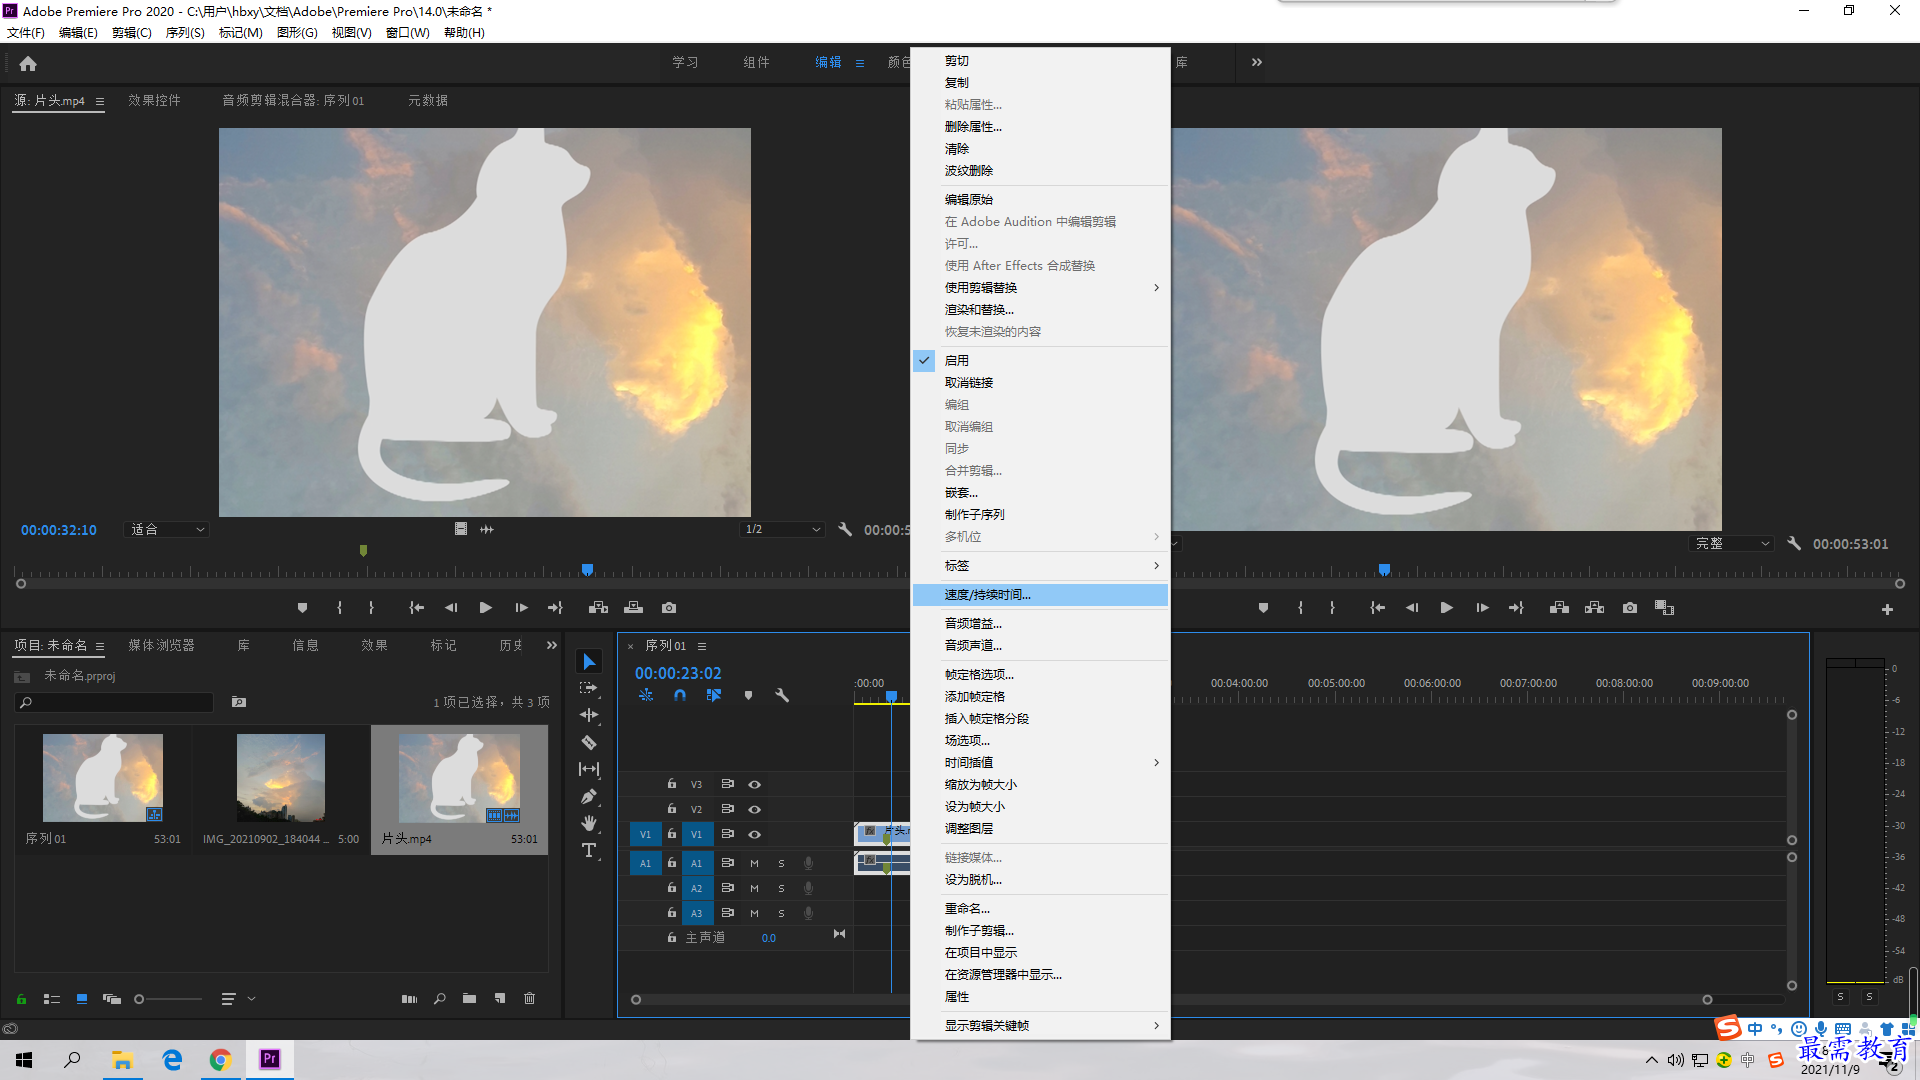Choose 取消链接 in context menu

coord(1040,383)
